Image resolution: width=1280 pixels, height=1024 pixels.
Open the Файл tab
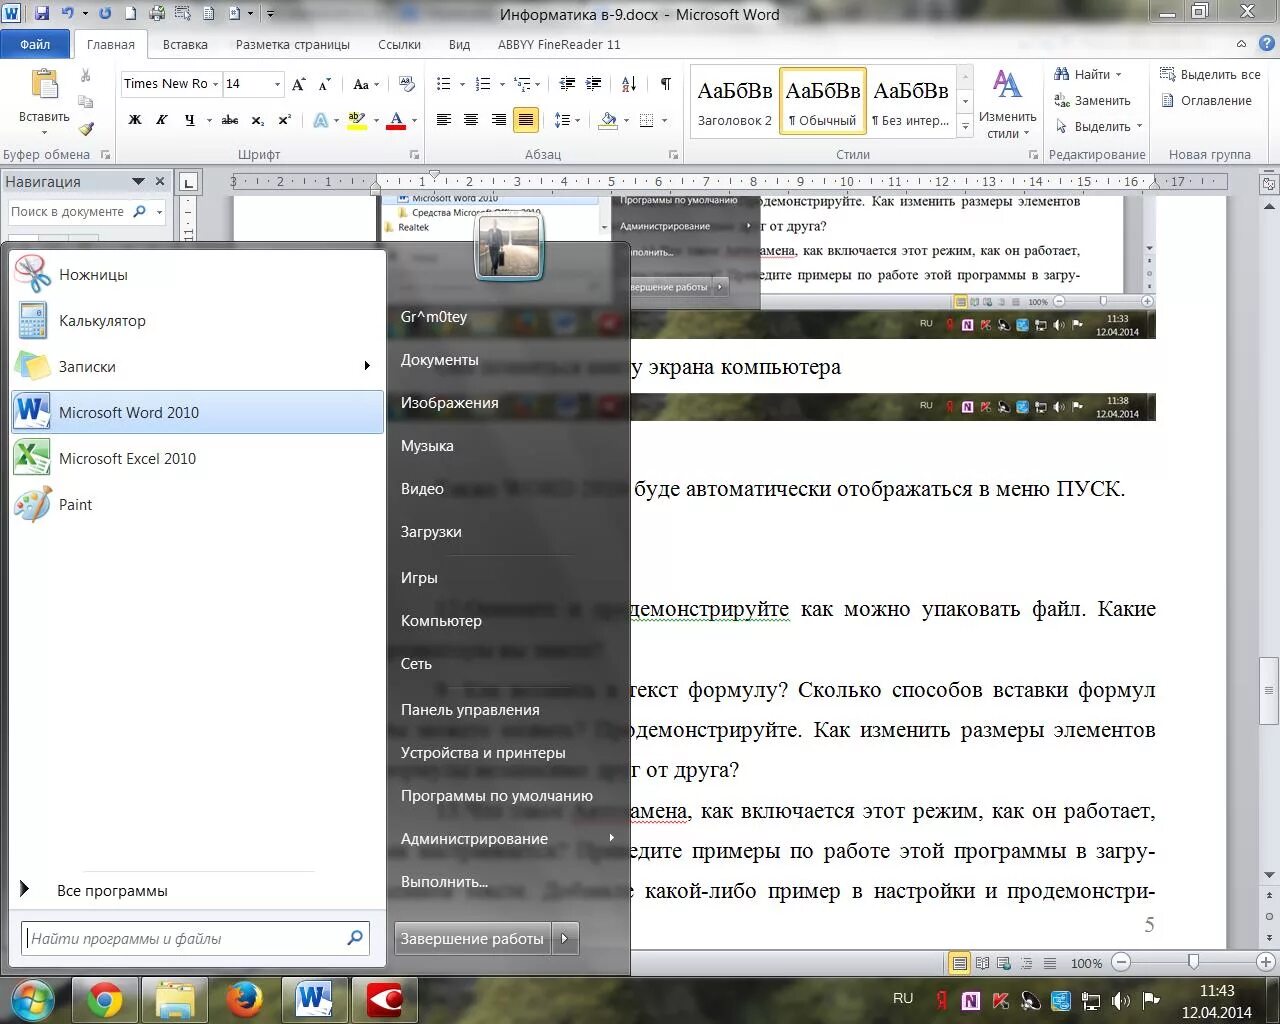click(35, 44)
